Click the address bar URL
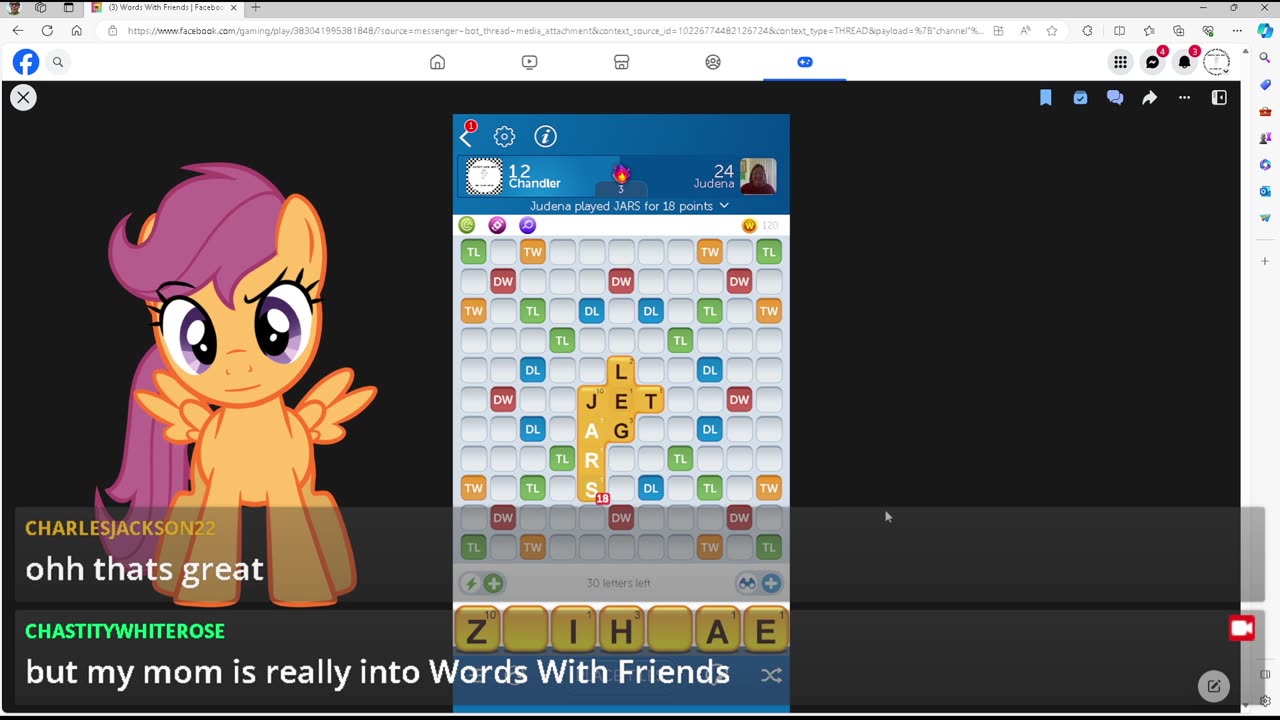This screenshot has height=720, width=1280. (555, 31)
